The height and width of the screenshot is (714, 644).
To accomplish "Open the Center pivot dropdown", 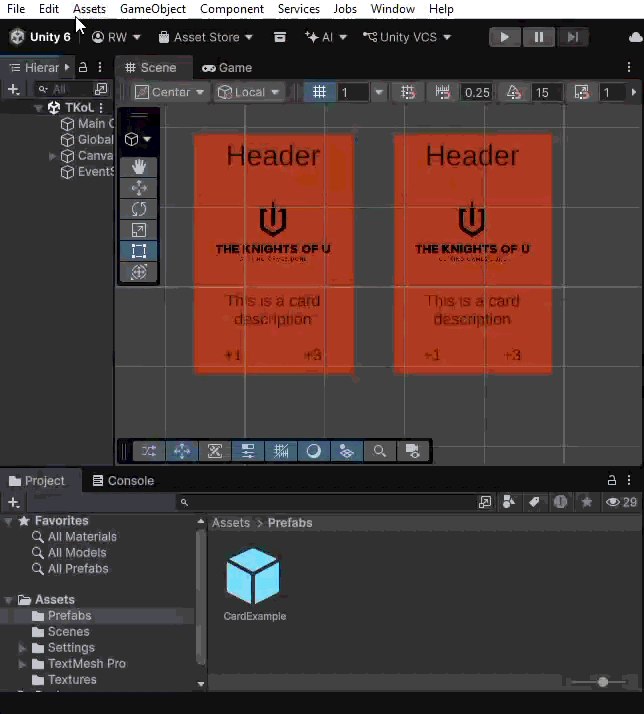I will point(169,92).
